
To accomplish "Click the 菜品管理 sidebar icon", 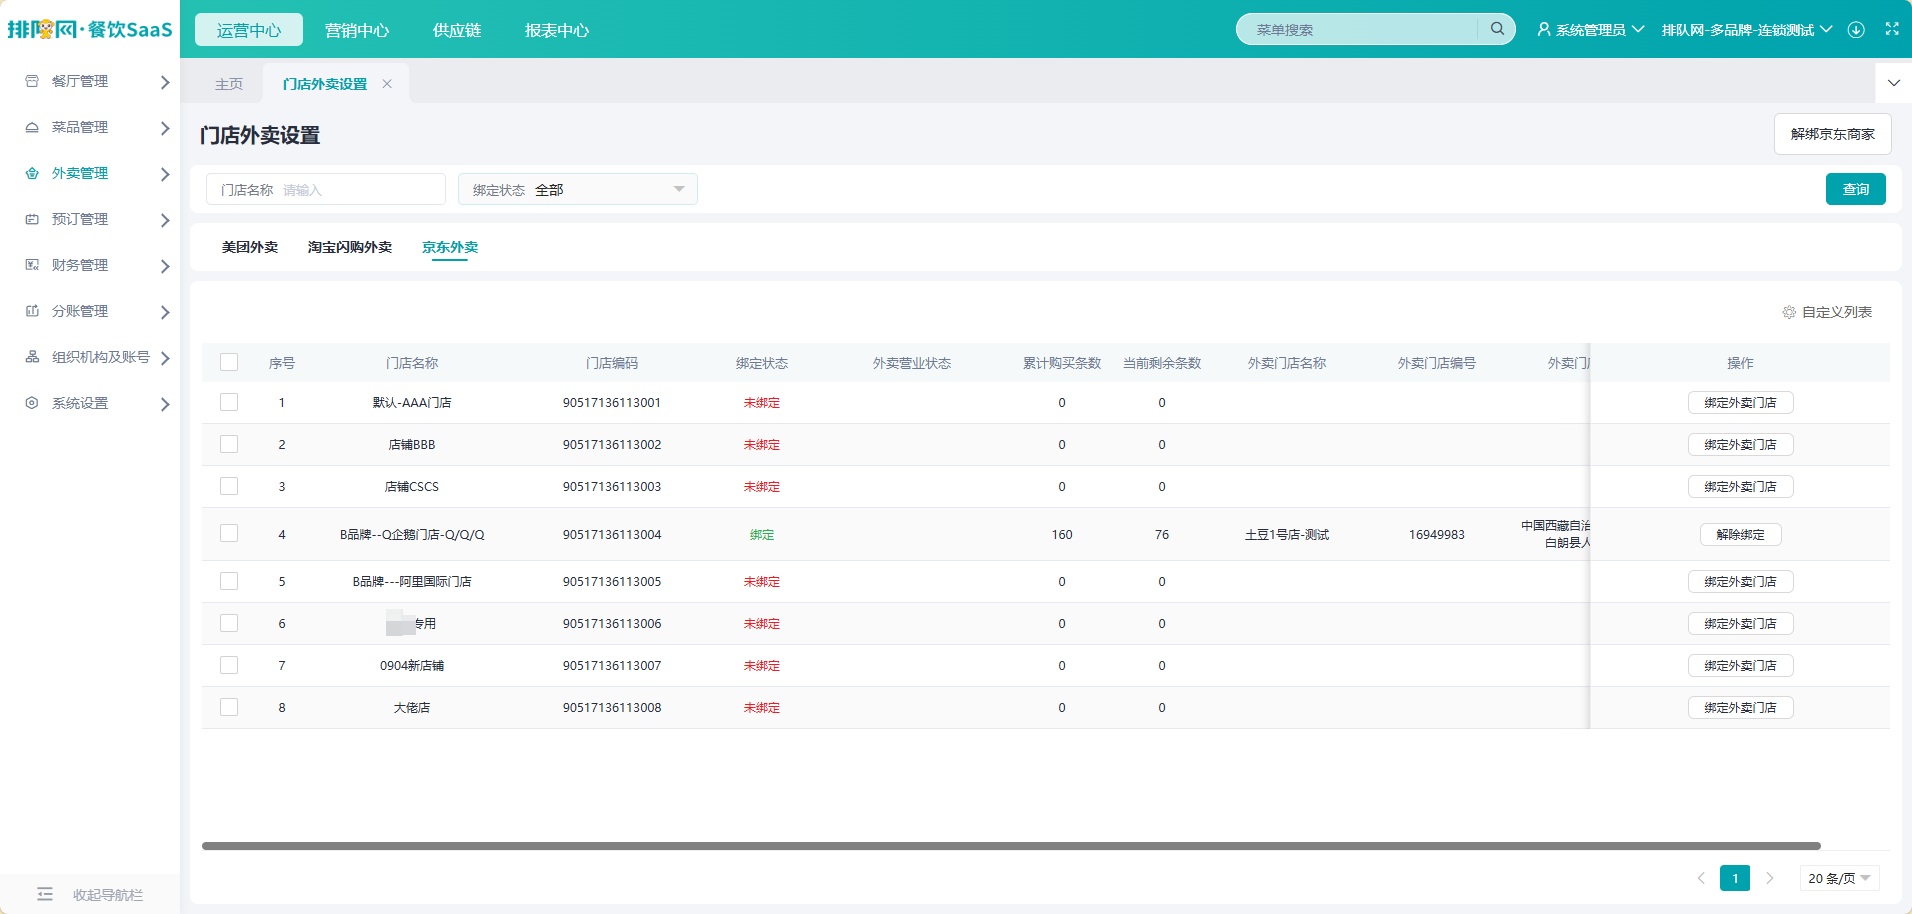I will point(32,127).
